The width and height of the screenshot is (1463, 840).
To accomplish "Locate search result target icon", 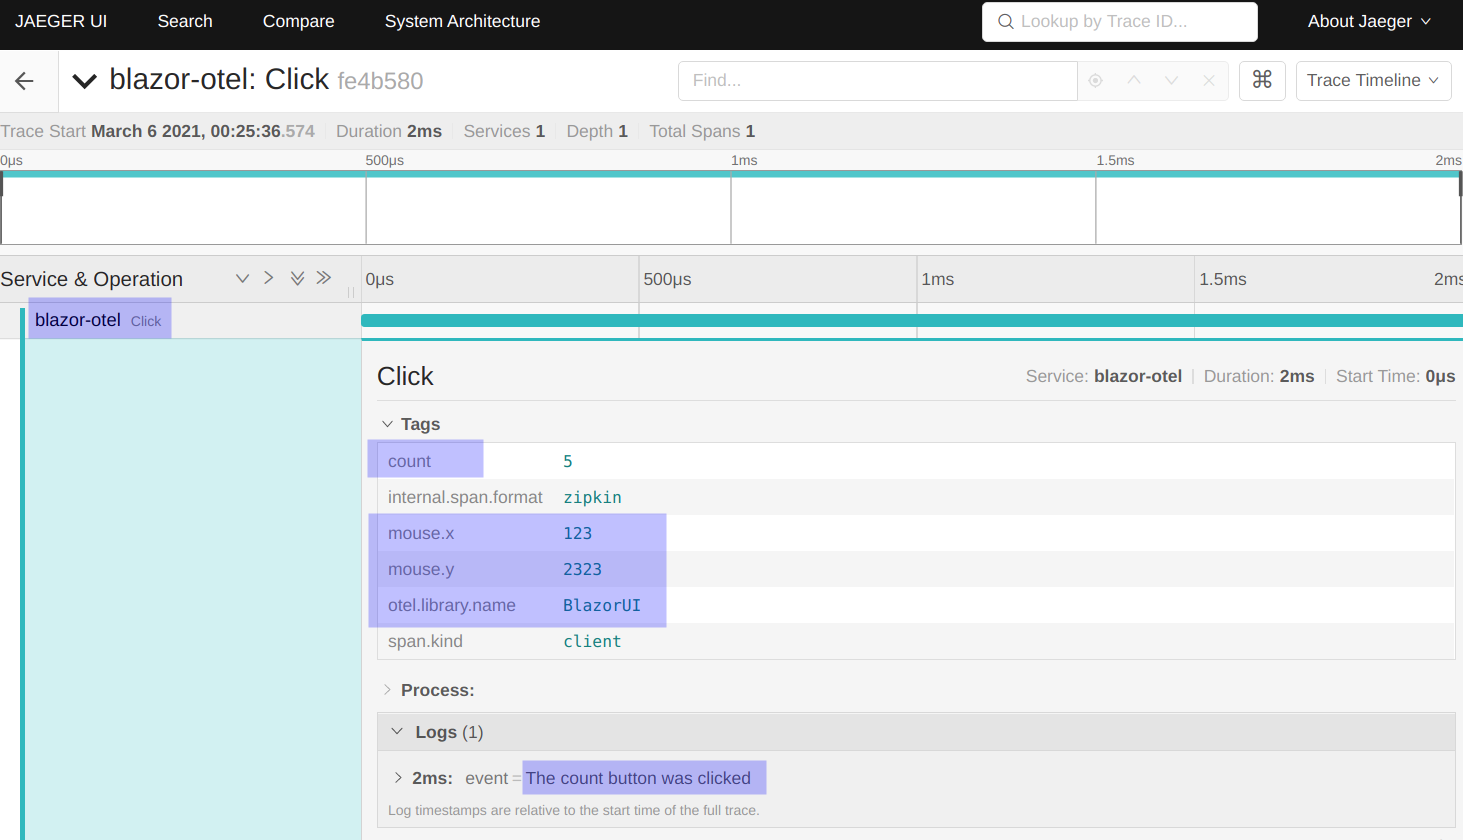I will [1096, 81].
